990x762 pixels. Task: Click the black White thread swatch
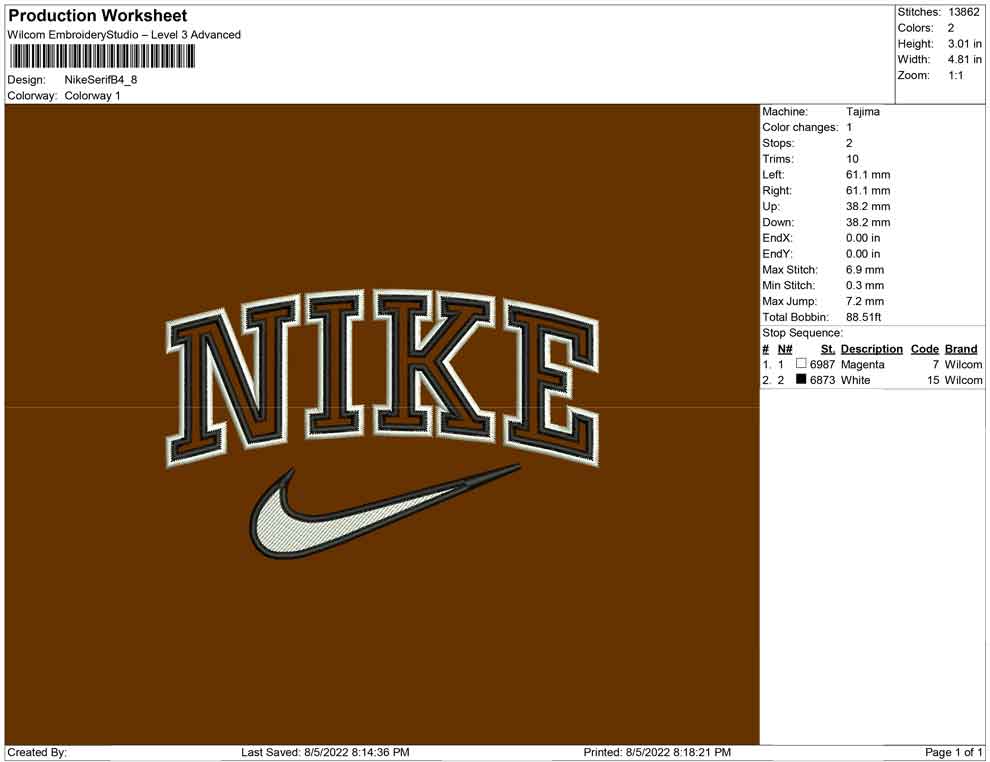(x=801, y=379)
